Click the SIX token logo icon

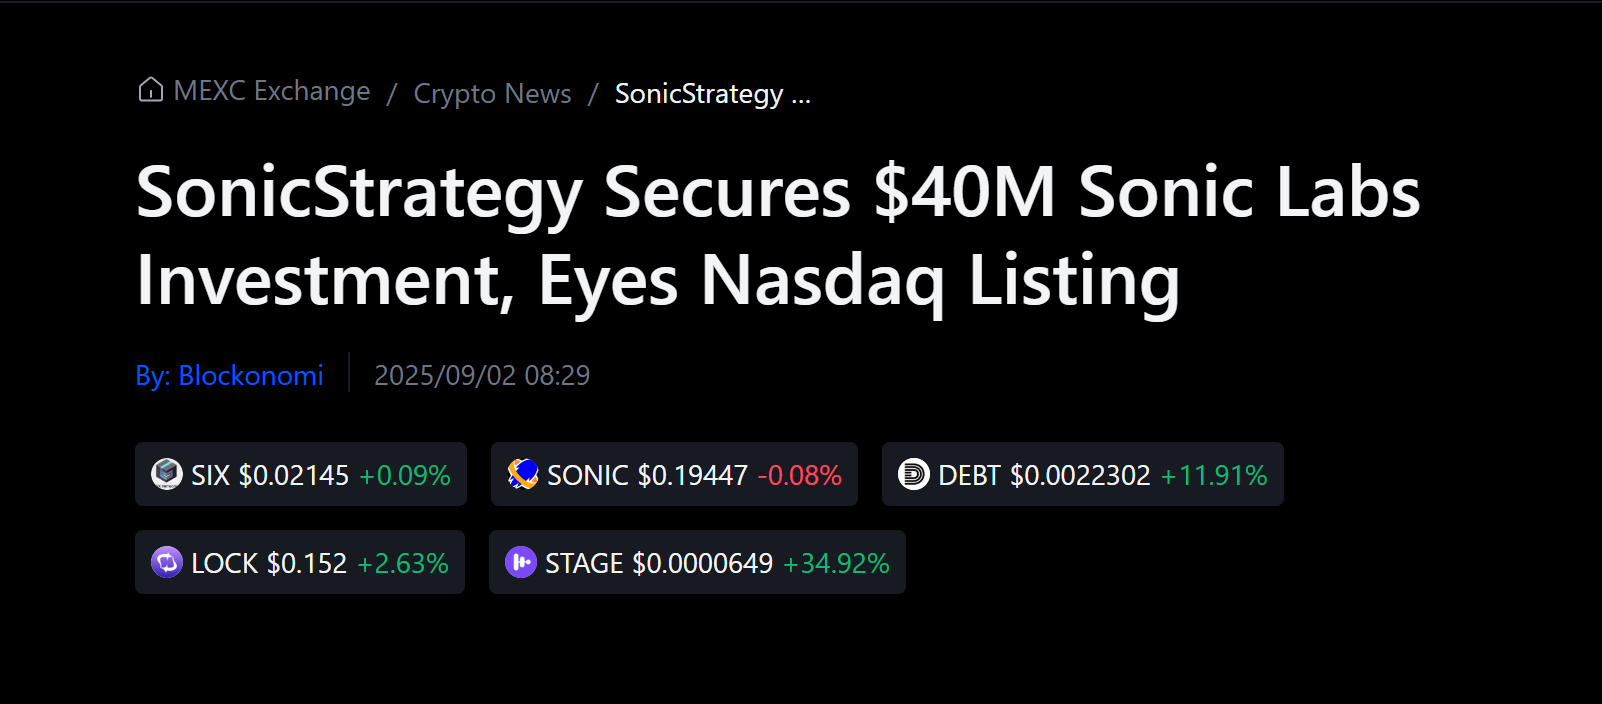167,474
